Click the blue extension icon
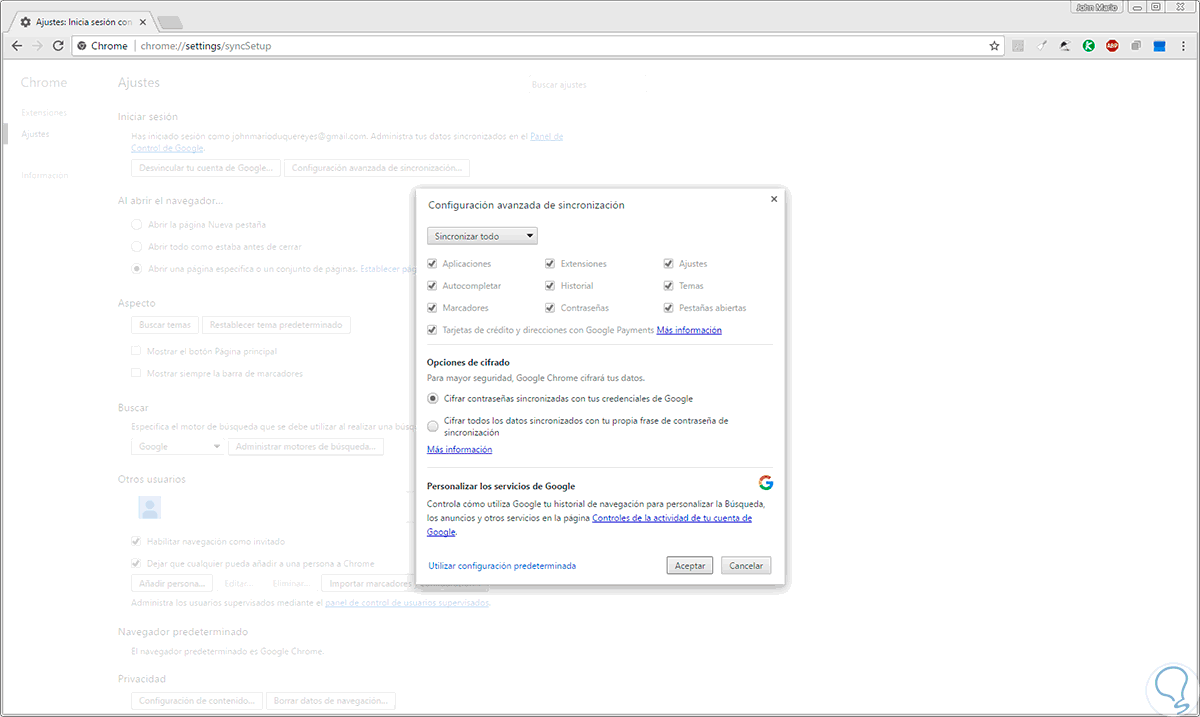This screenshot has height=717, width=1200. pyautogui.click(x=1160, y=46)
